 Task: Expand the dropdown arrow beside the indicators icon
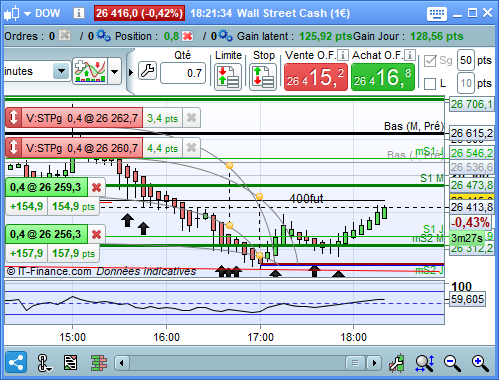(114, 71)
